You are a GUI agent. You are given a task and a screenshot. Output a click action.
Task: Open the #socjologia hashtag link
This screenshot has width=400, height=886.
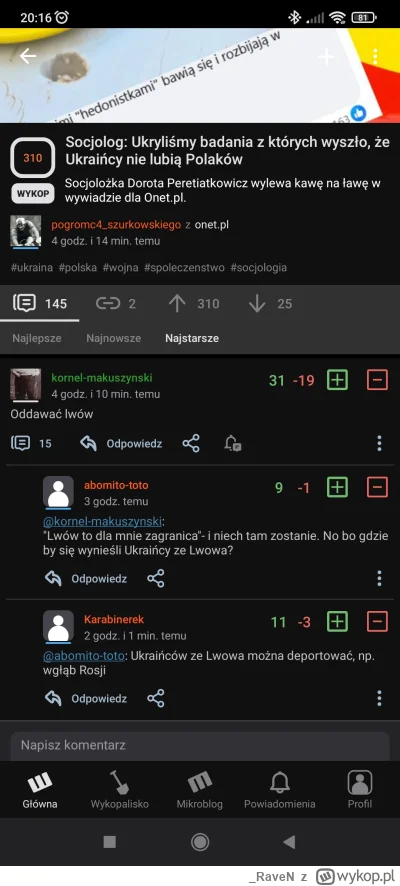coord(258,267)
